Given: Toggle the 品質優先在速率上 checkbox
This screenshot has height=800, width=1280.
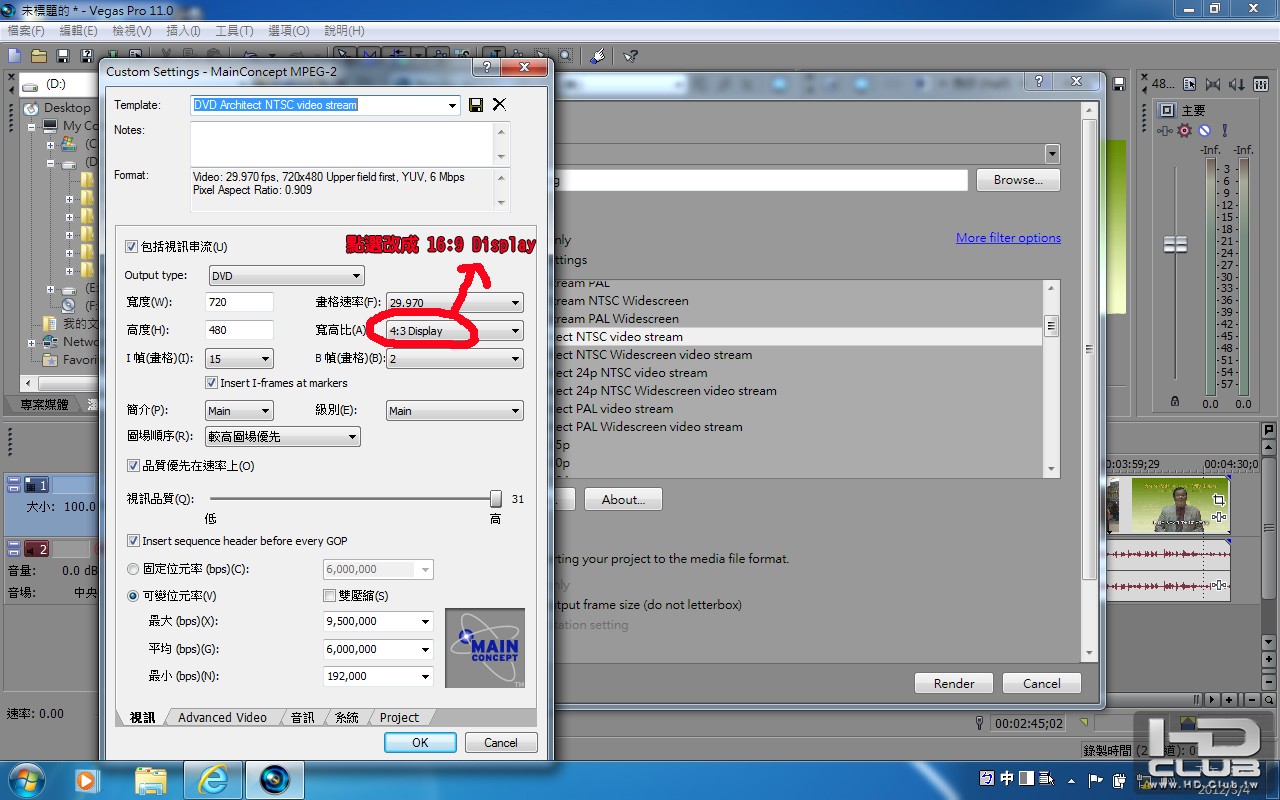Looking at the screenshot, I should (133, 466).
